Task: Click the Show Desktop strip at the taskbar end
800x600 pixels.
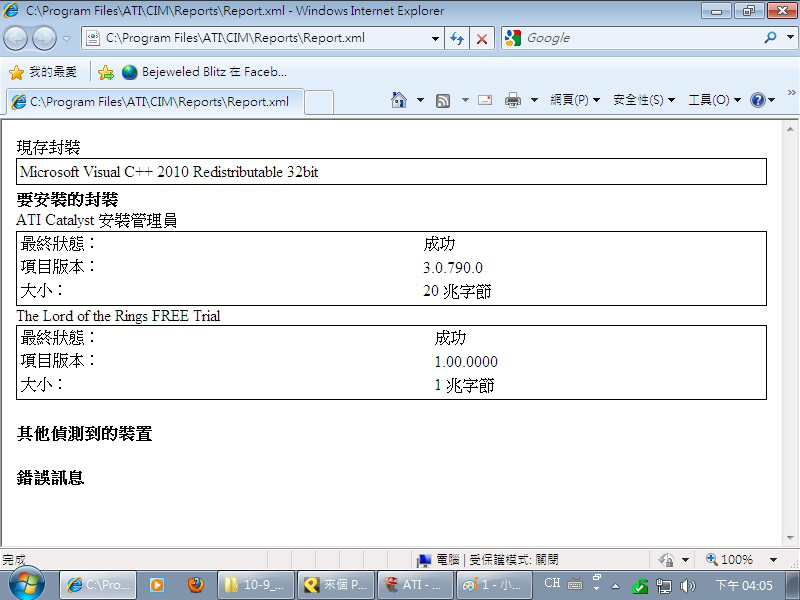Action: (x=793, y=585)
